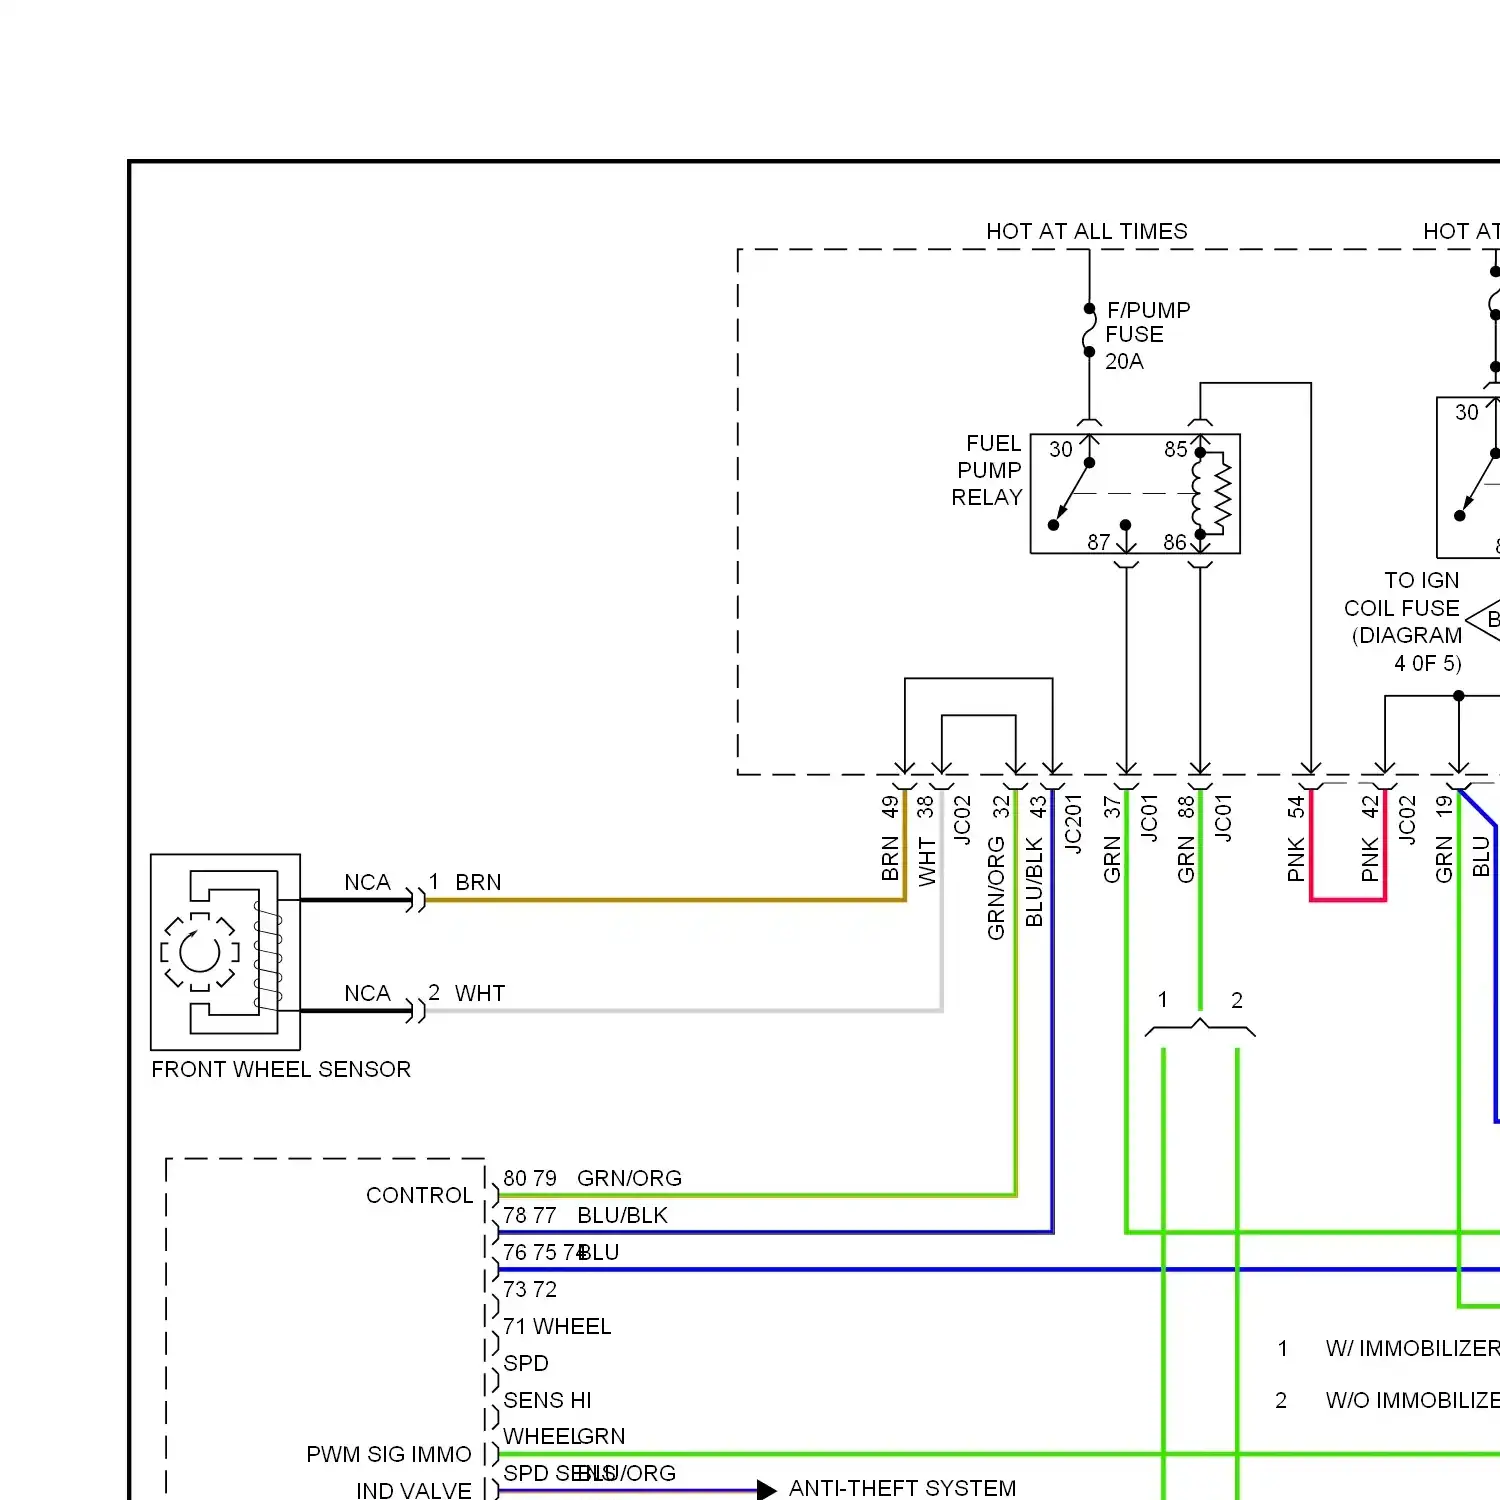Click the 71 WHEEL pin label

[557, 1326]
